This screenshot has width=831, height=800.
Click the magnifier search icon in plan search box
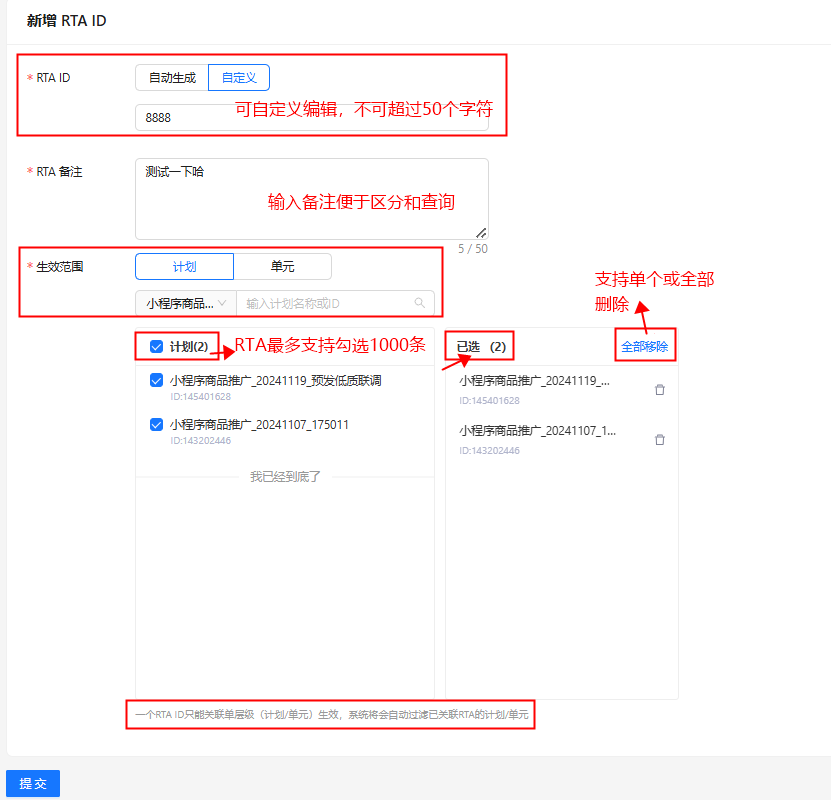tap(420, 303)
